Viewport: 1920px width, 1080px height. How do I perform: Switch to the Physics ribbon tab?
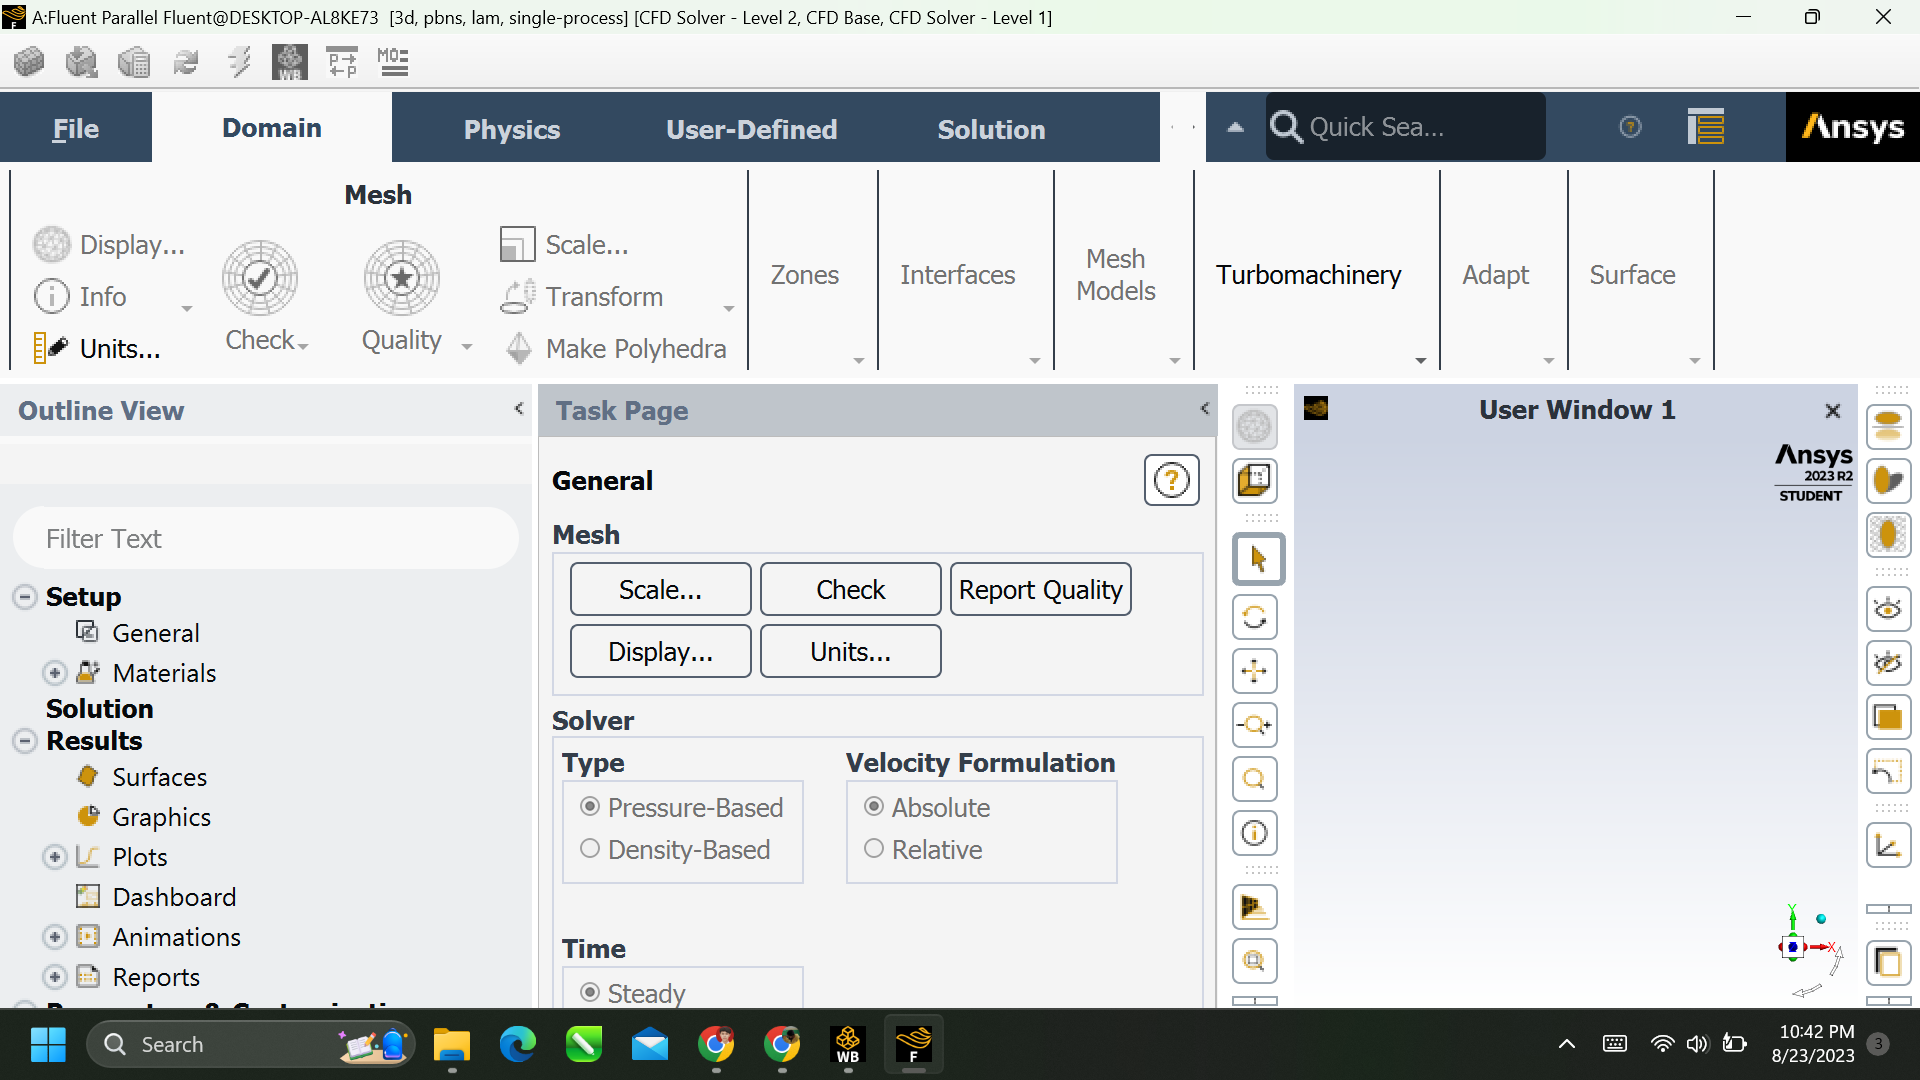coord(511,129)
